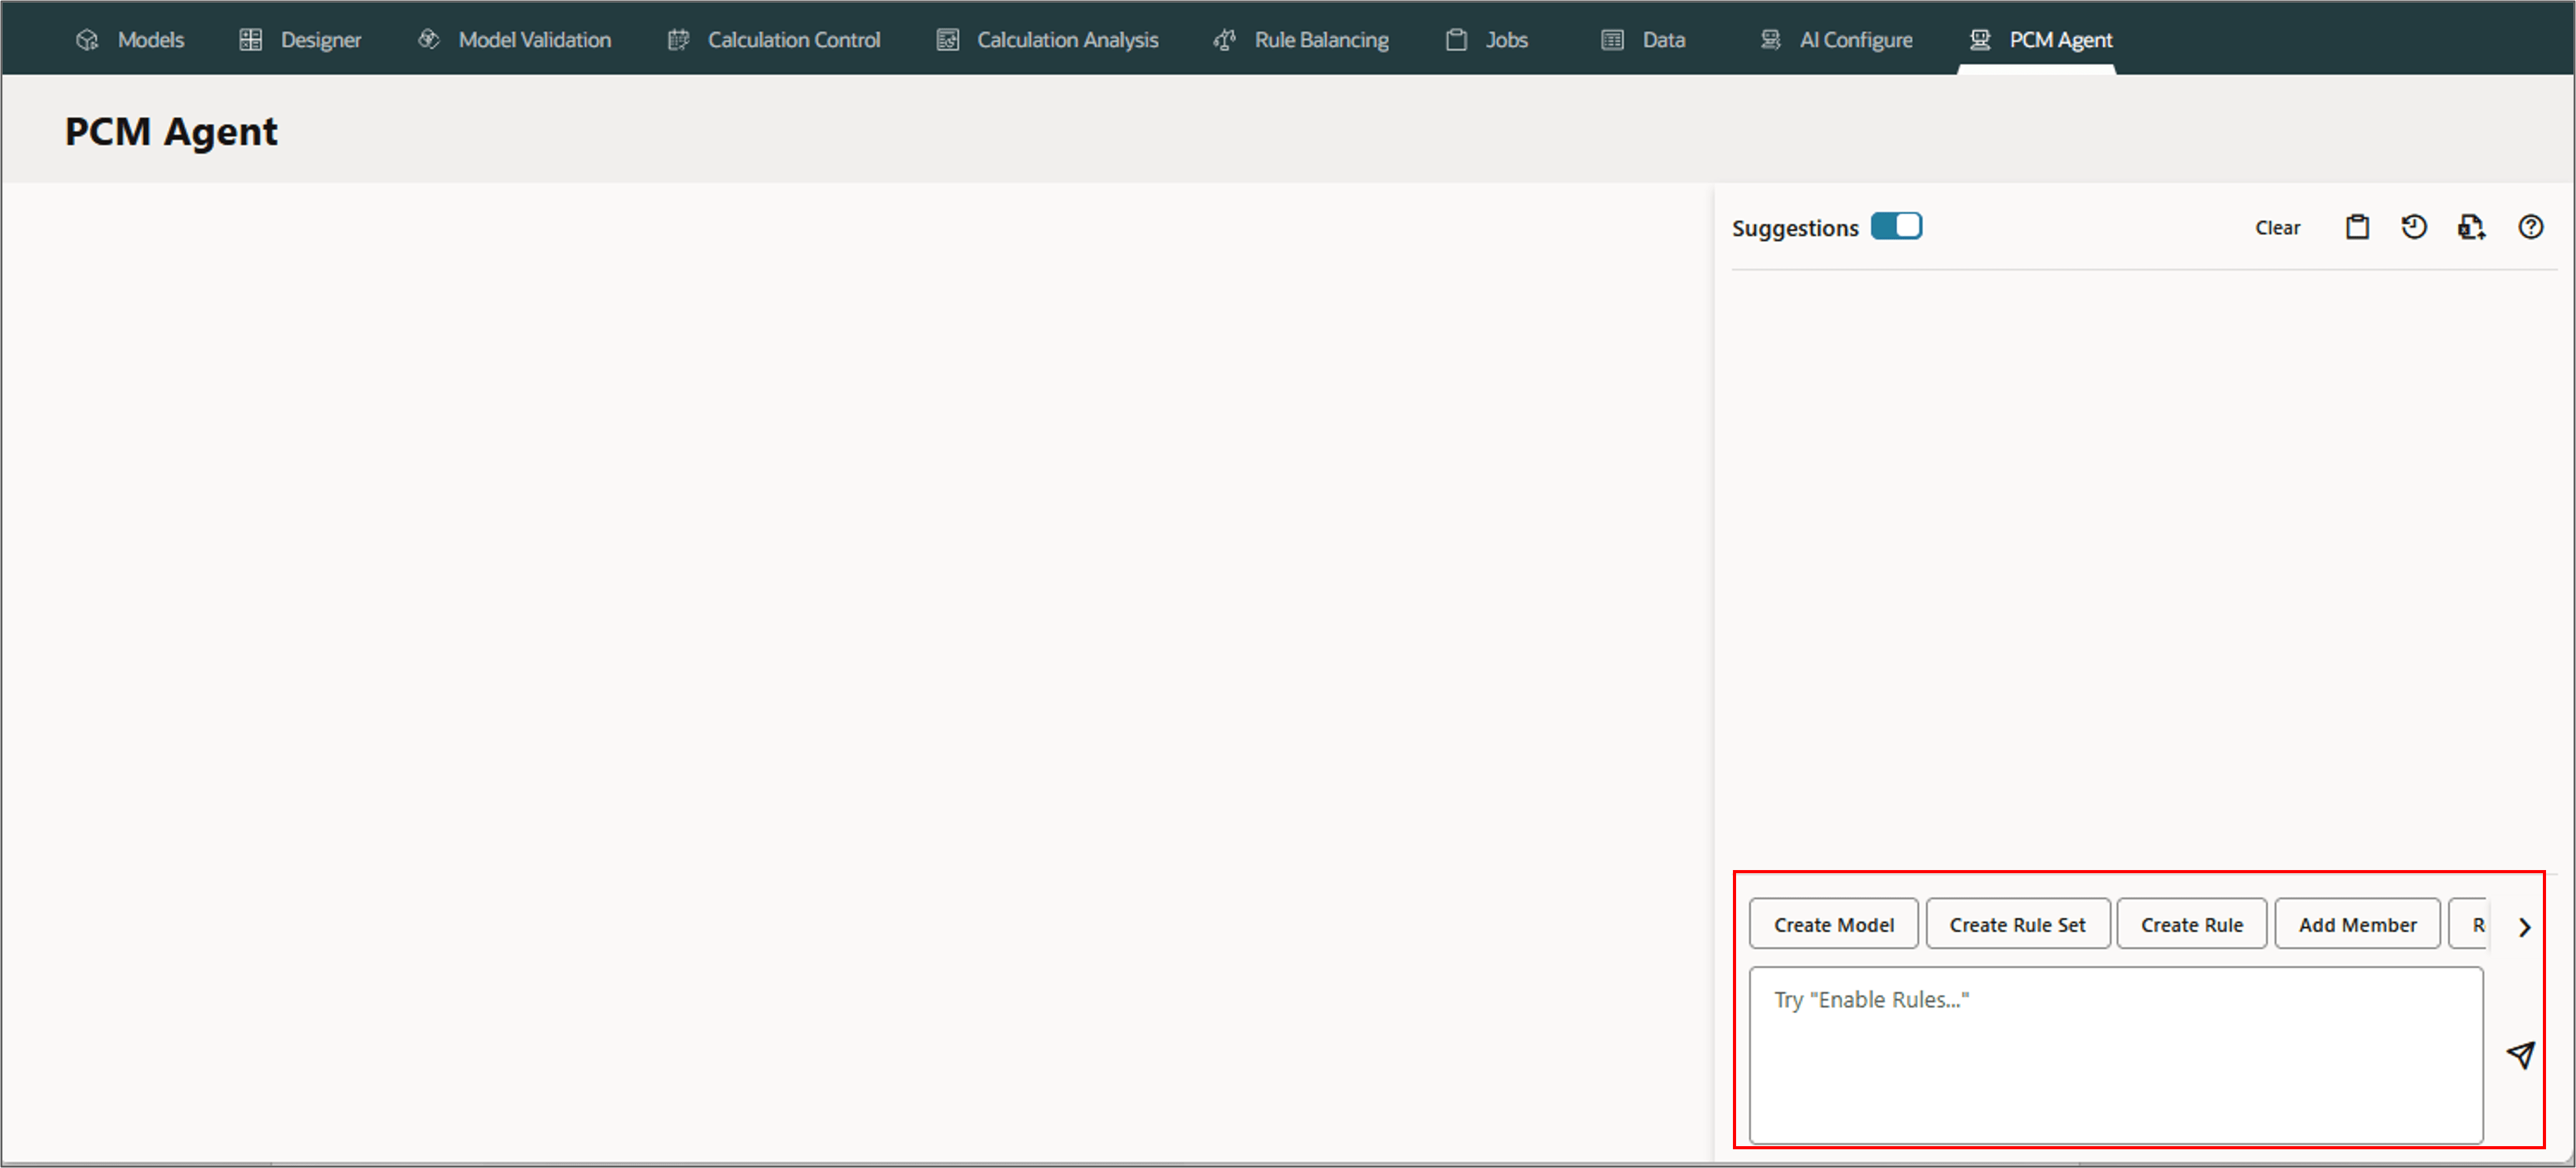Click the export document icon
The height and width of the screenshot is (1168, 2576).
2471,227
